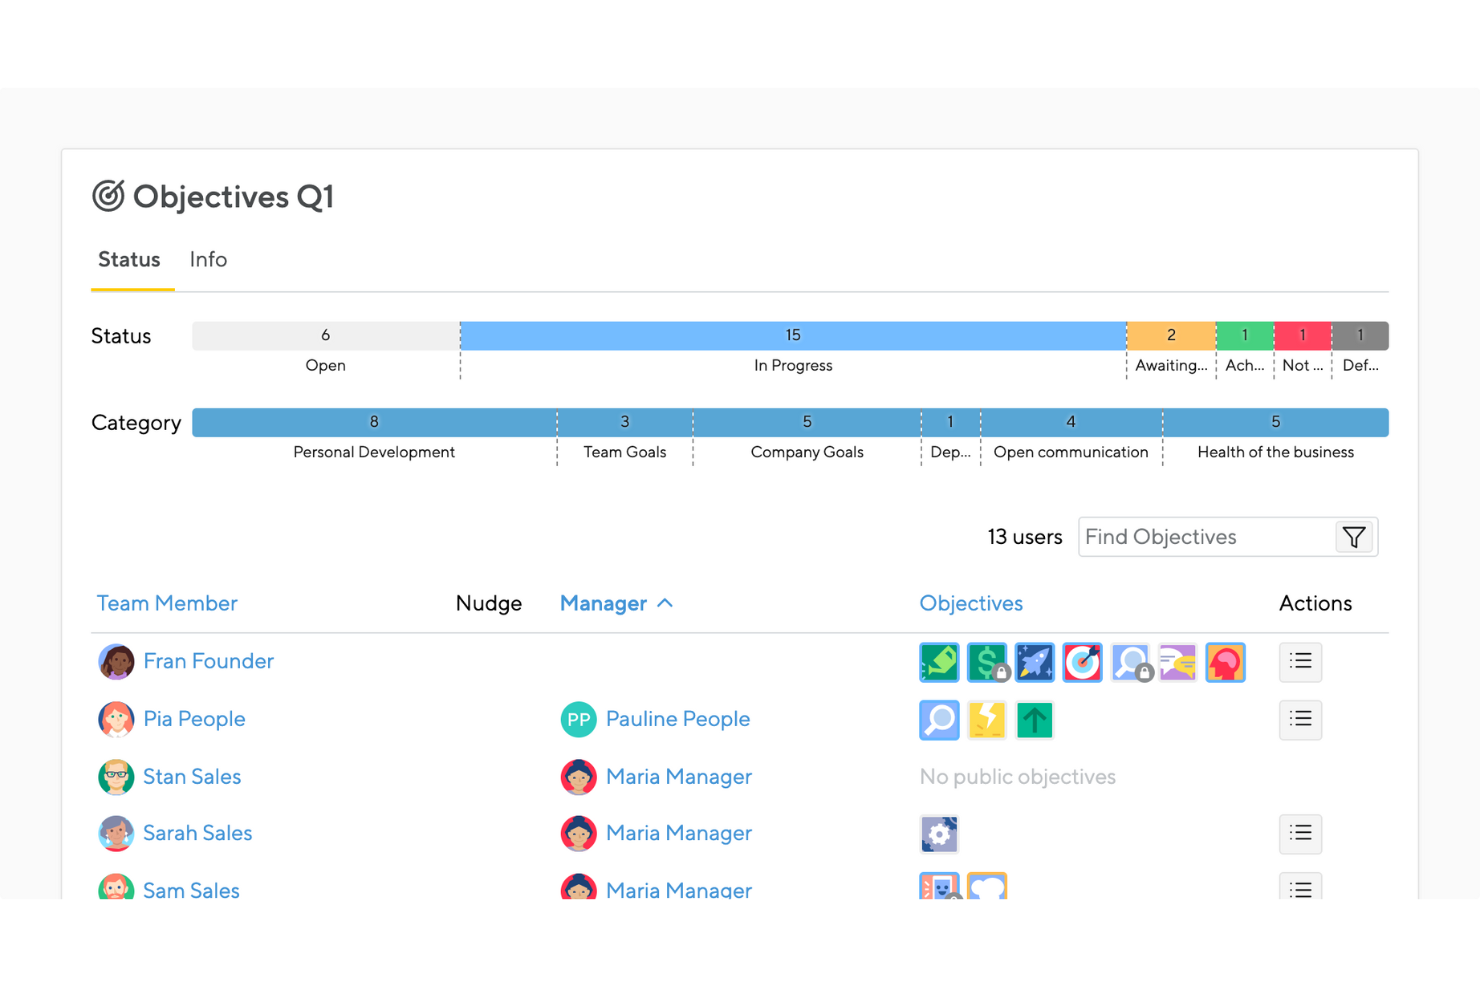Click Pauline People's PP avatar

point(578,719)
